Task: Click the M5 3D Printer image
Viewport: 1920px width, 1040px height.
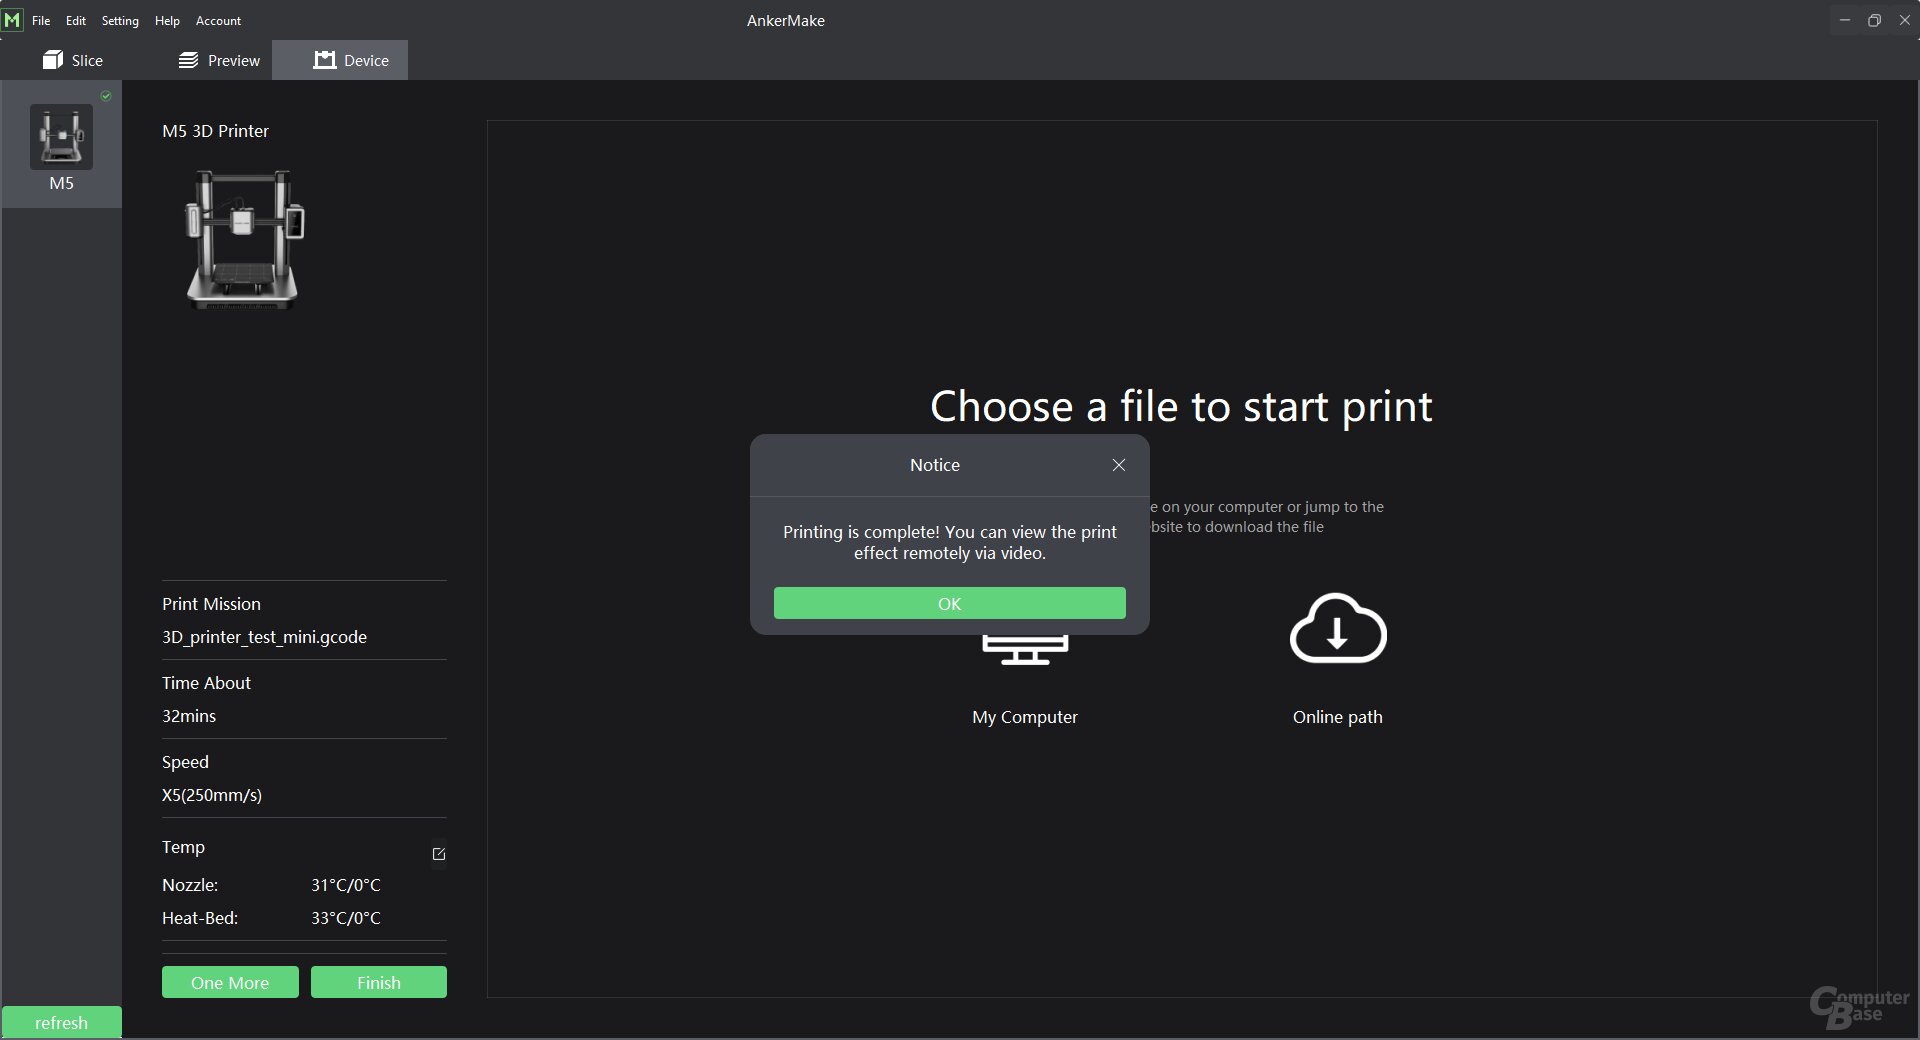Action: [244, 238]
